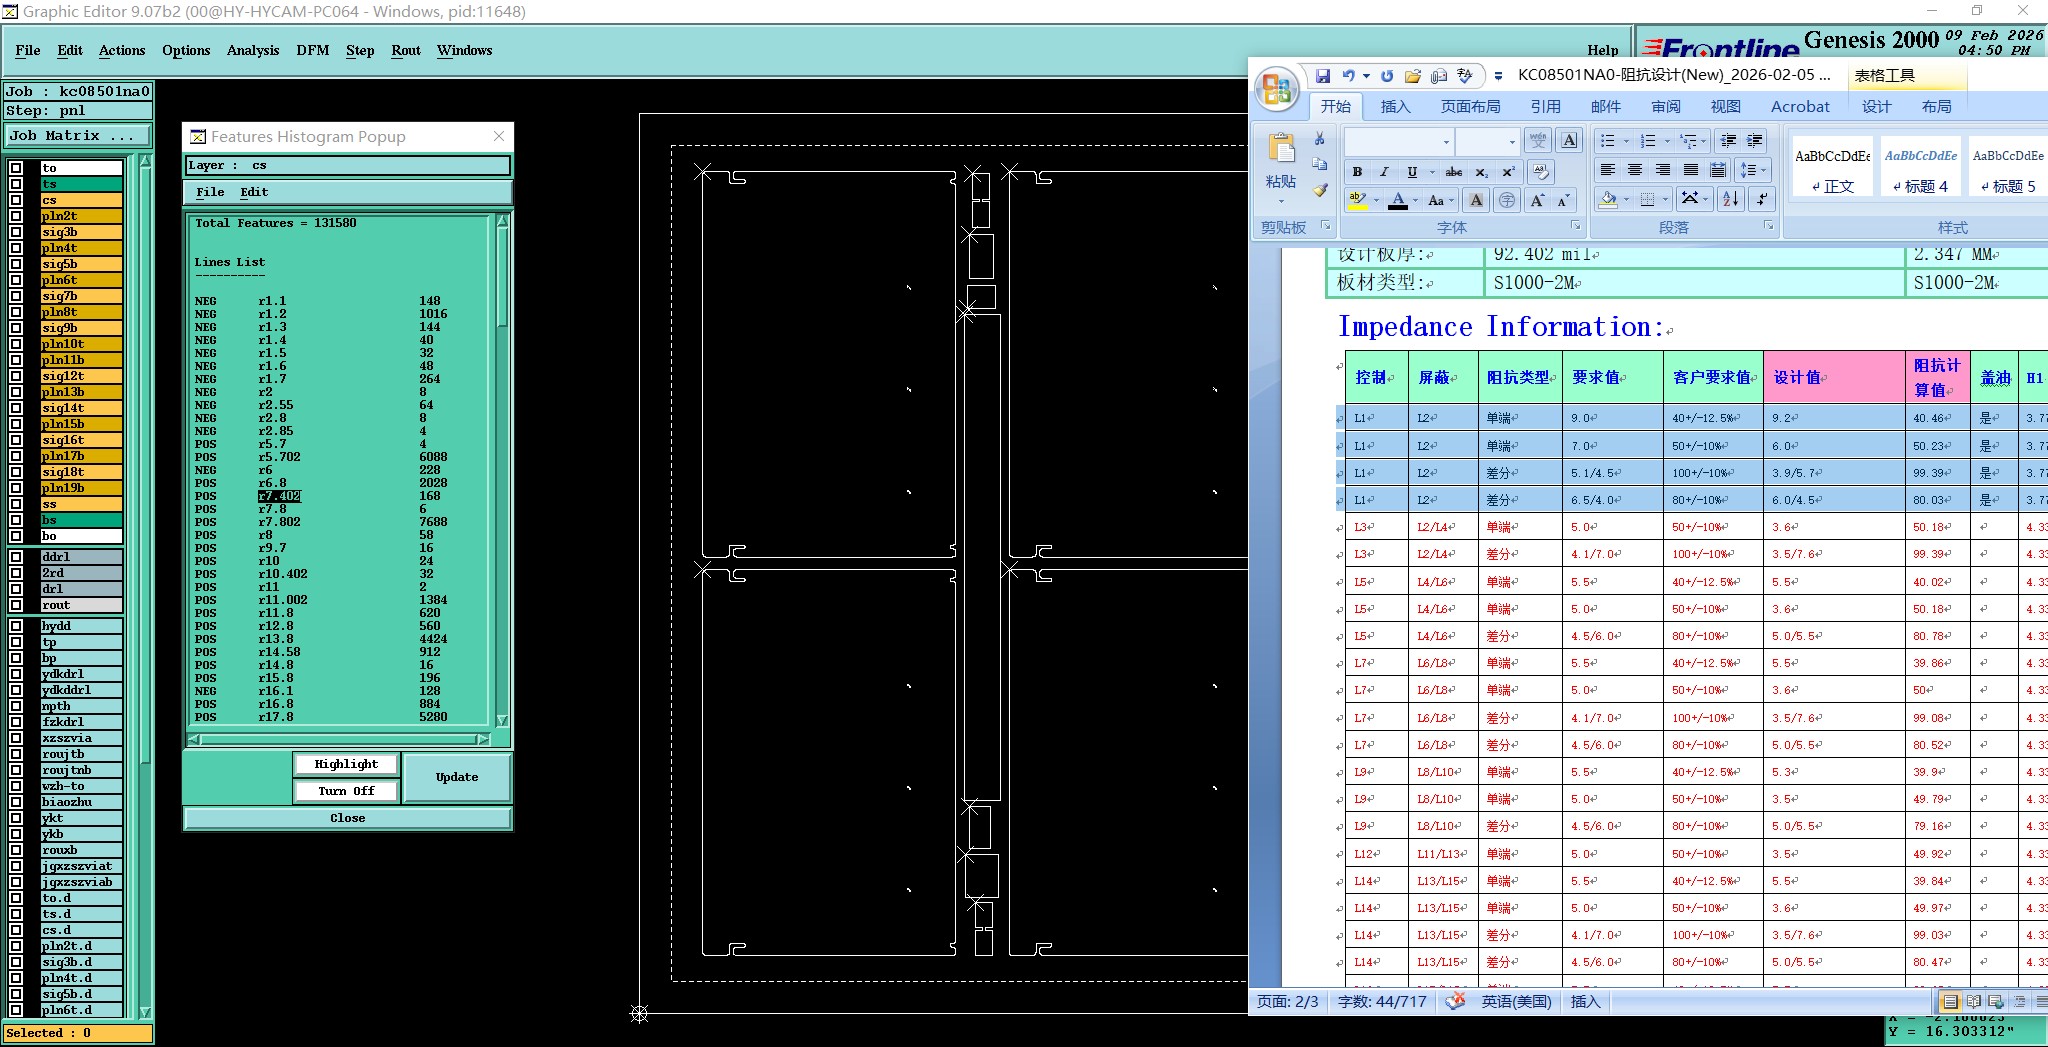
Task: Click Align Text Left icon
Action: [x=1607, y=170]
